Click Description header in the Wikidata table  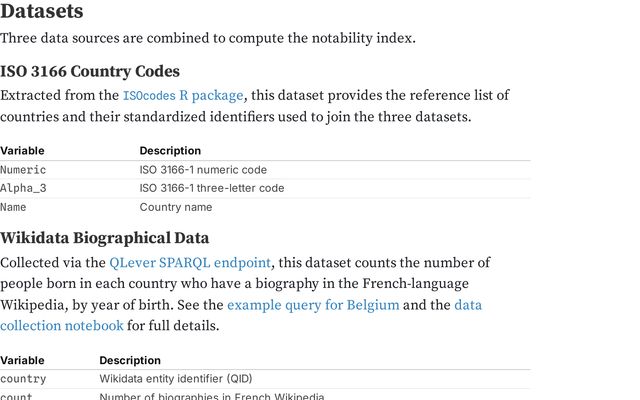(x=130, y=360)
